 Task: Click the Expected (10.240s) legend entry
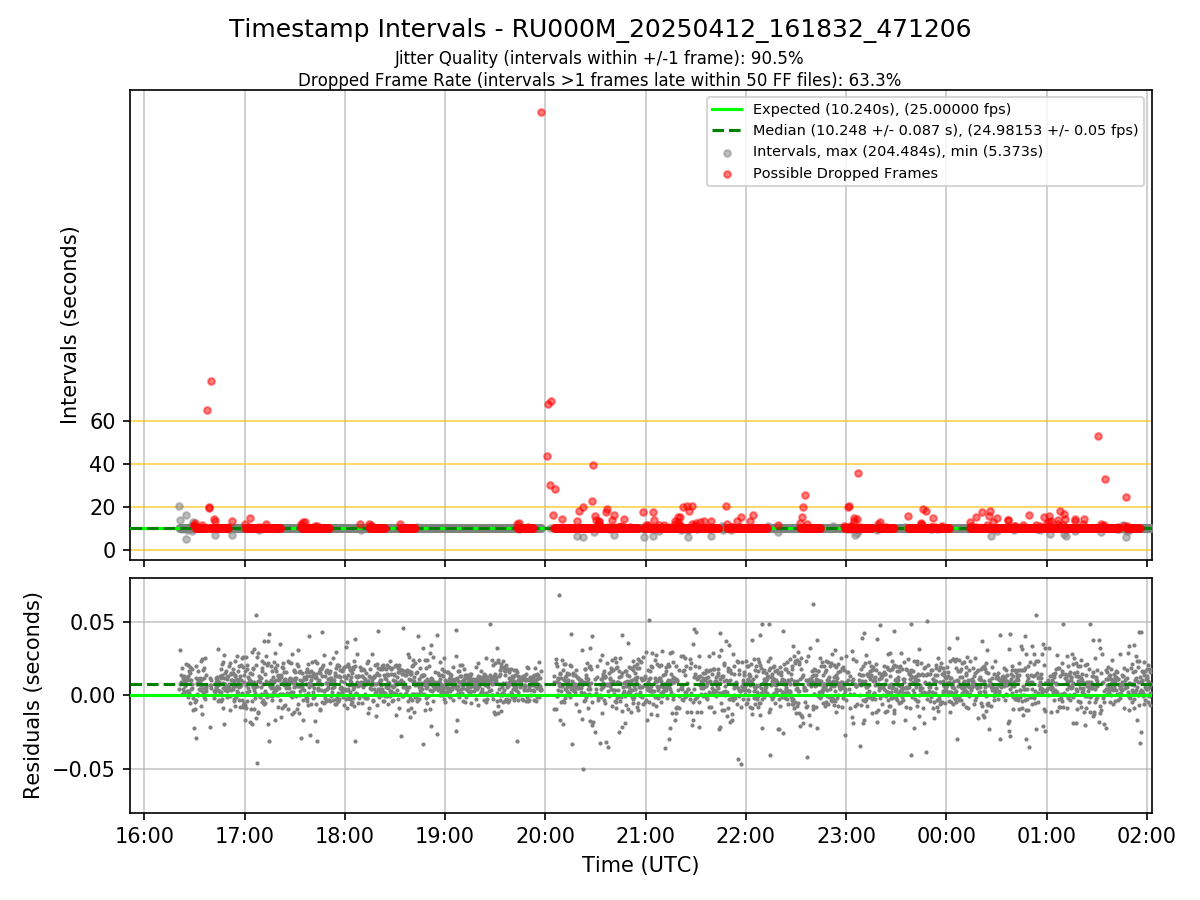pos(882,109)
